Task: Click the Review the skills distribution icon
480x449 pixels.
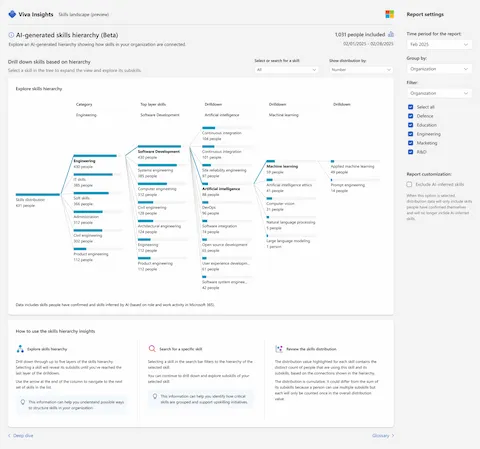Action: coord(279,349)
